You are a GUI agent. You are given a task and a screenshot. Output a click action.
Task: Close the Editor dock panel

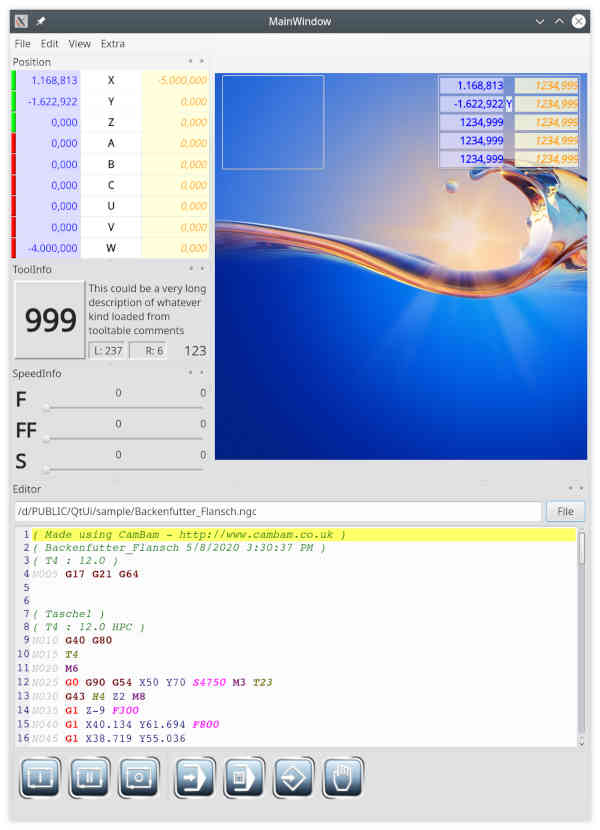tap(581, 488)
